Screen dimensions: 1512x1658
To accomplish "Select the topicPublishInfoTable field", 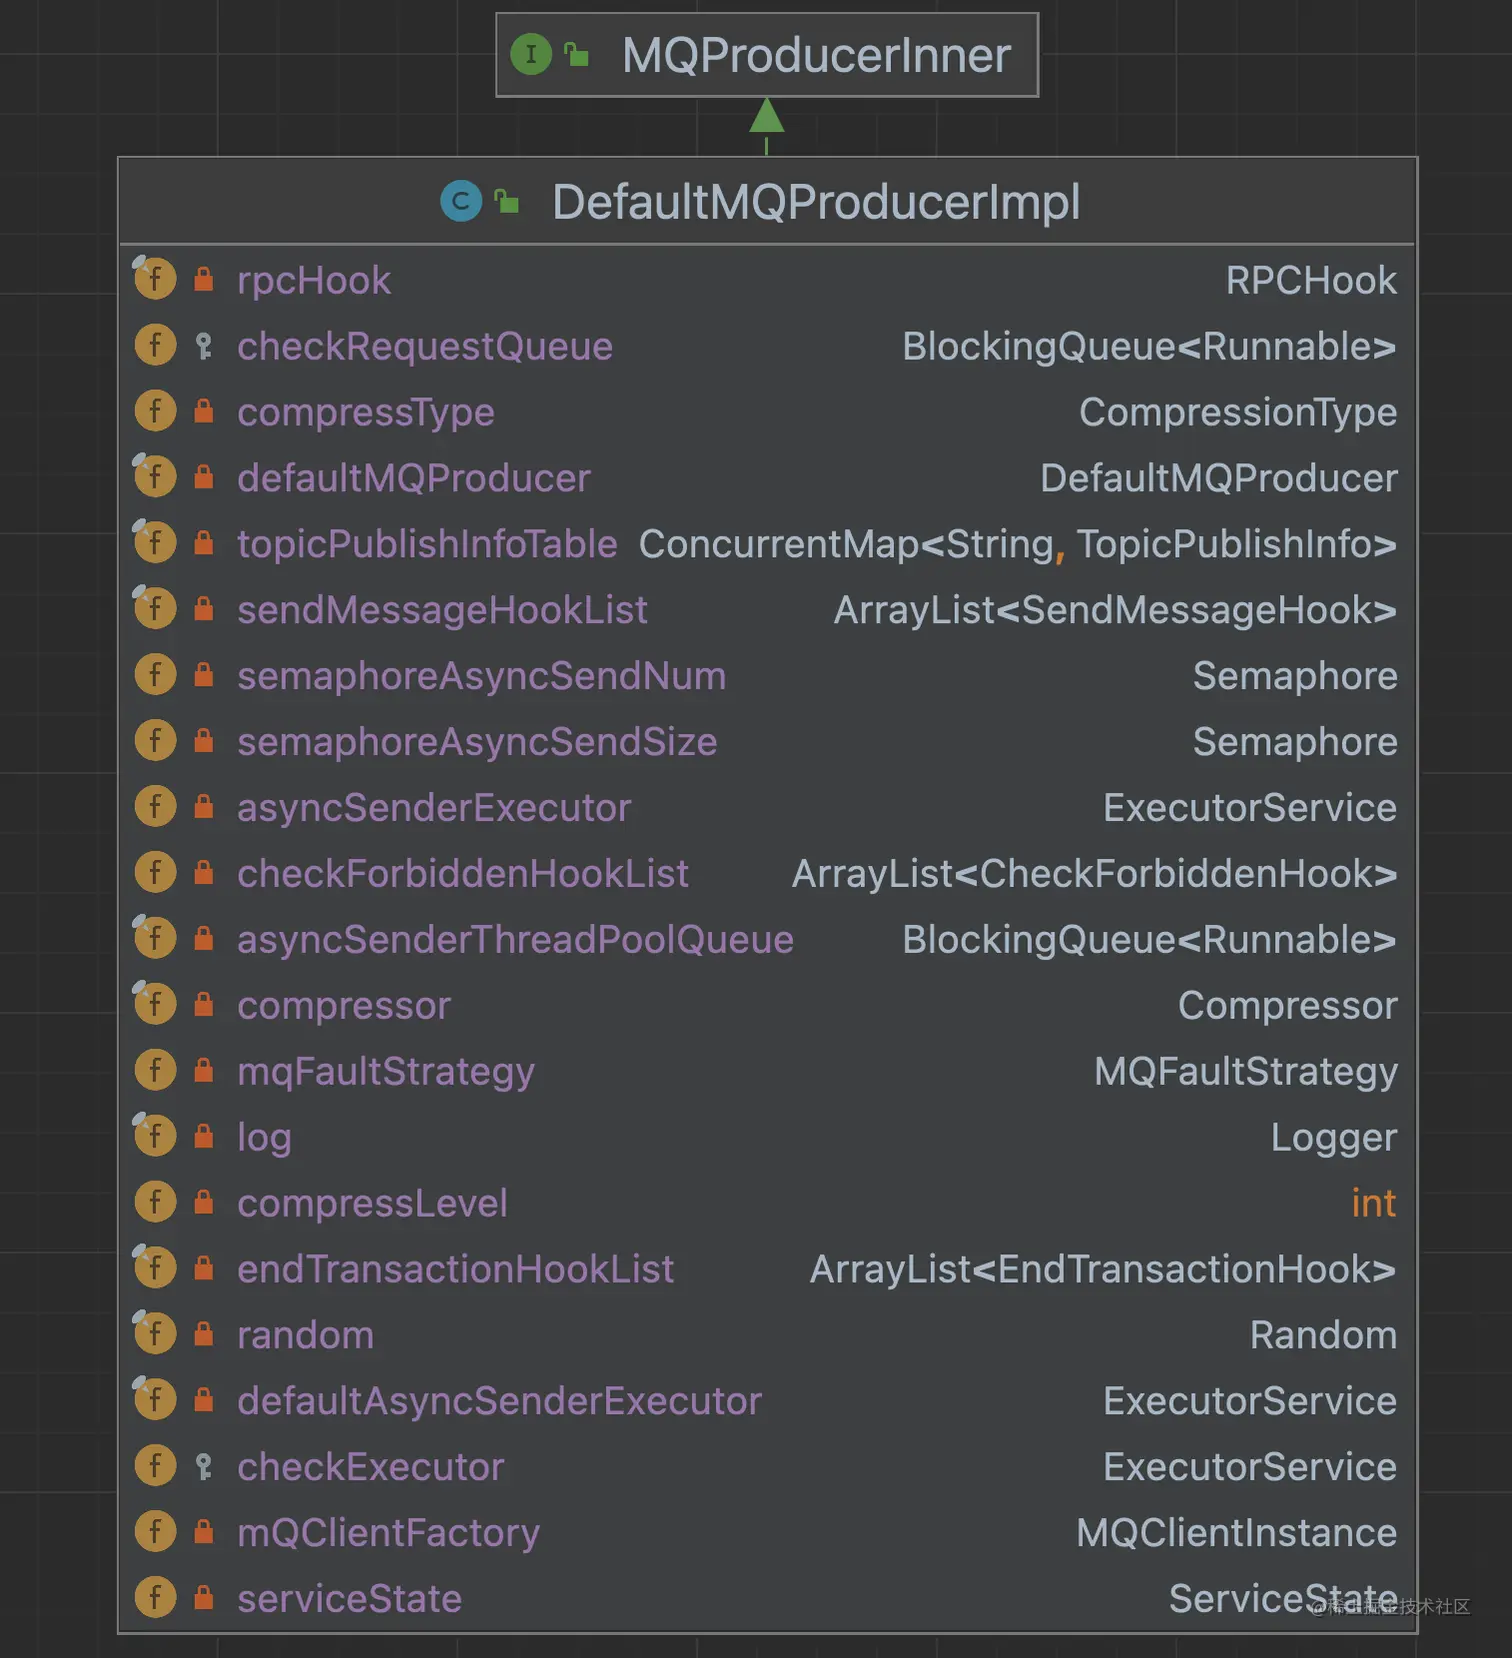I will (427, 544).
